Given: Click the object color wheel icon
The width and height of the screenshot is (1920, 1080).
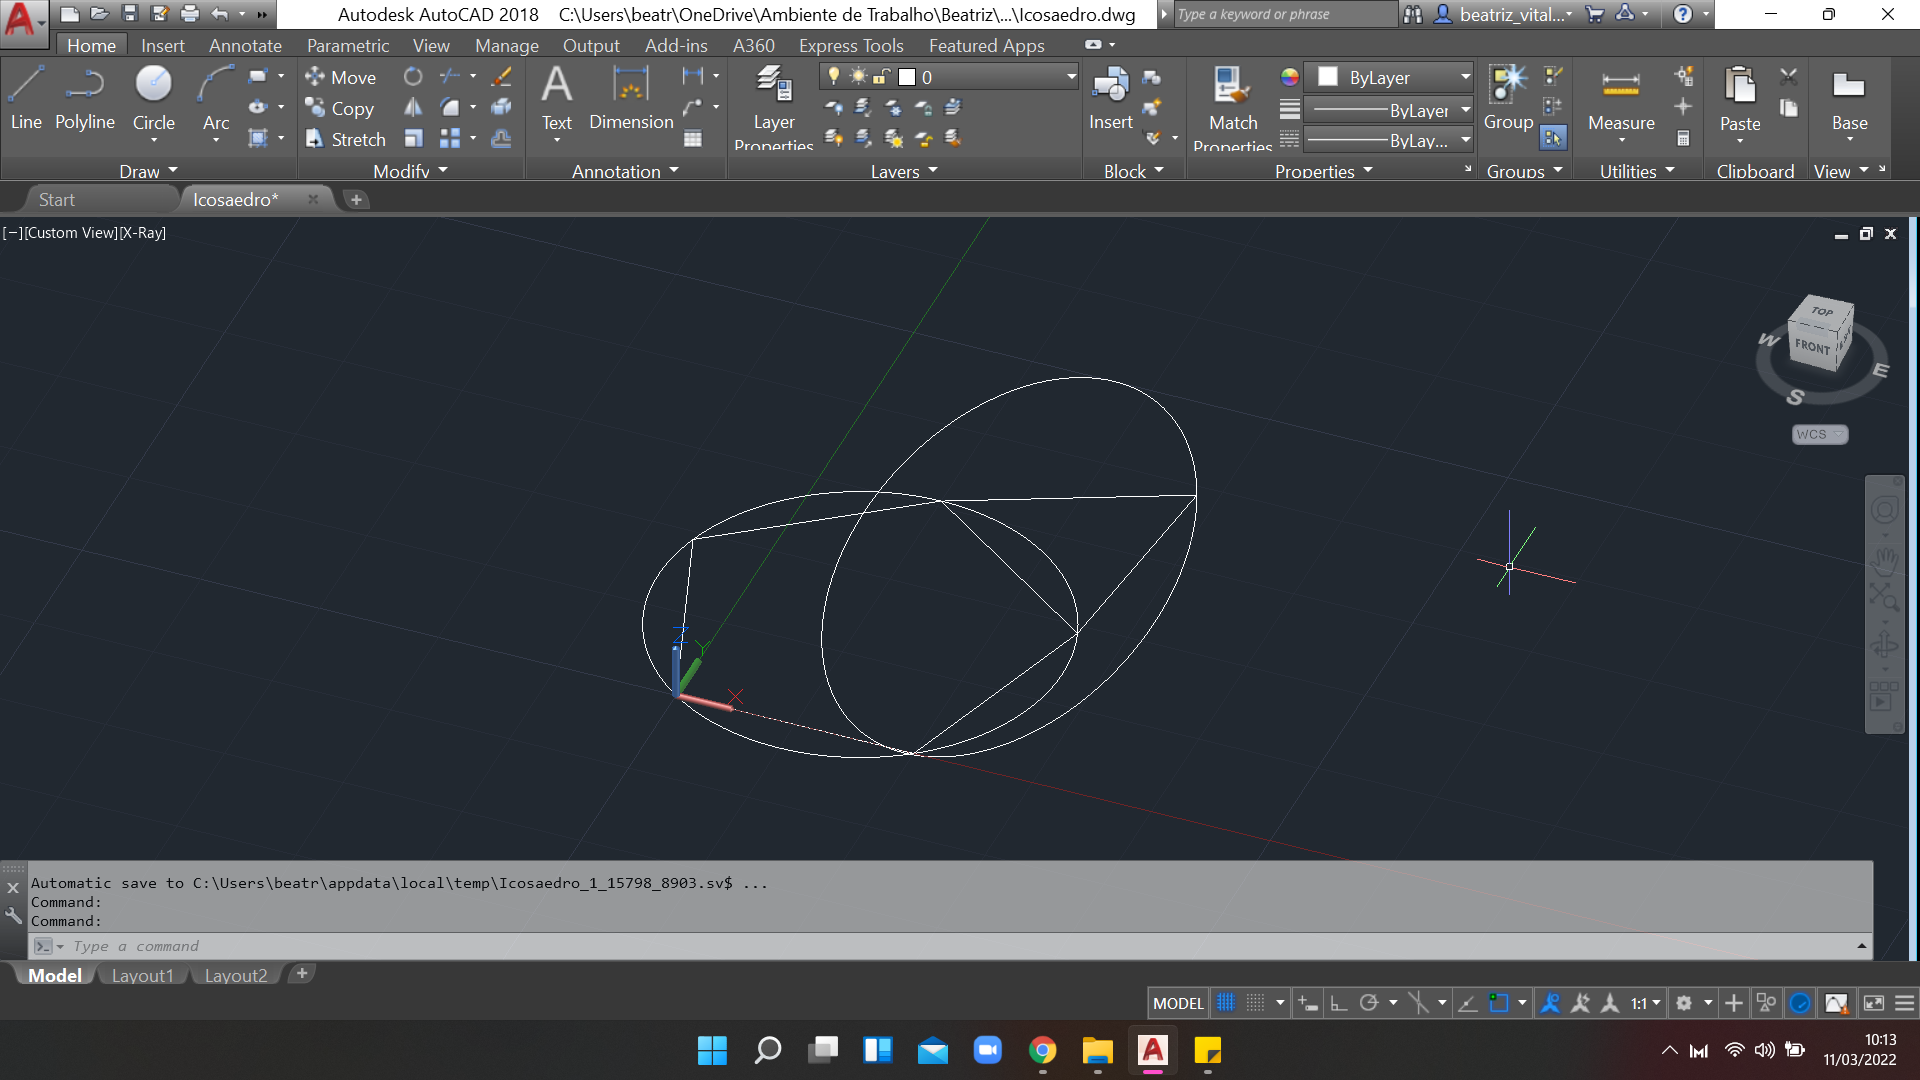Looking at the screenshot, I should (1290, 77).
